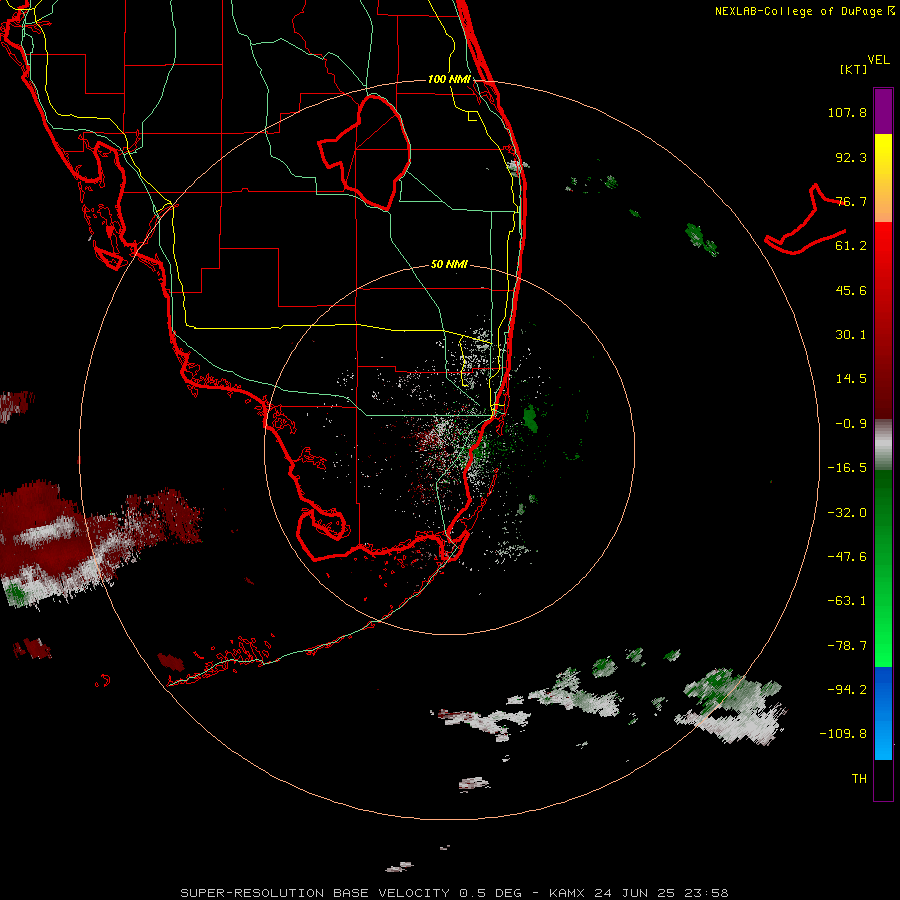This screenshot has height=900, width=900.
Task: Click the -0.9 velocity scale value
Action: [x=851, y=424]
